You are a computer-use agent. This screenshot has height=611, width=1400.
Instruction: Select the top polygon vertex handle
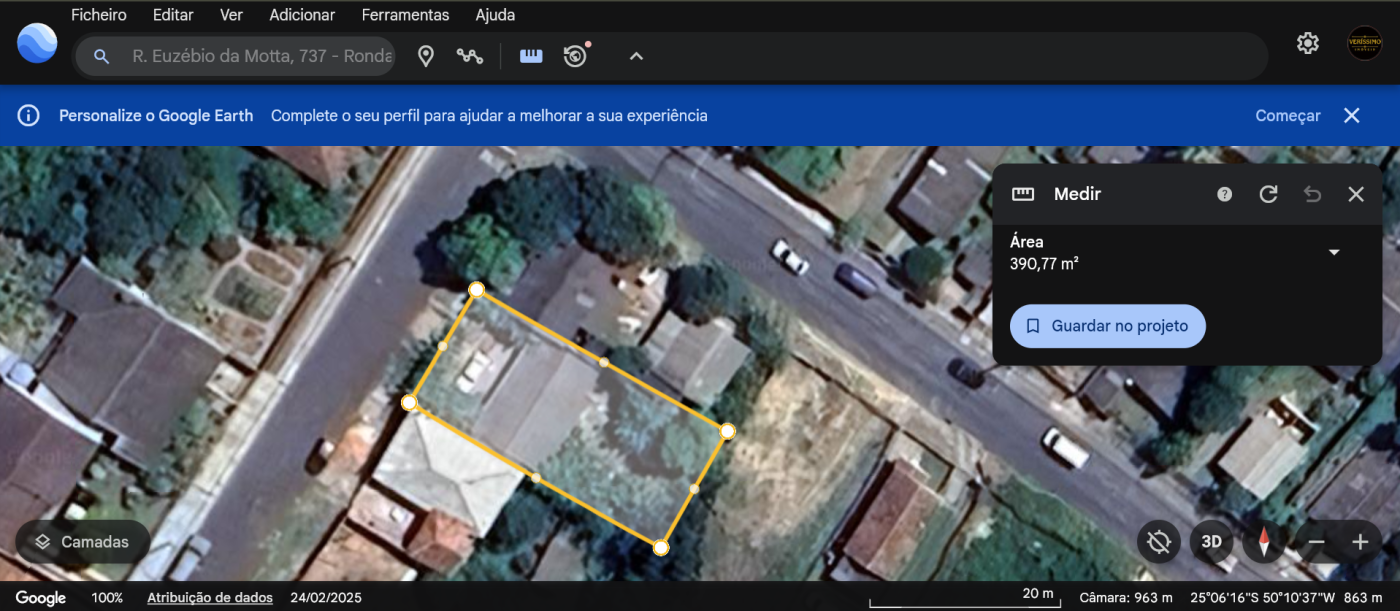[x=477, y=289]
